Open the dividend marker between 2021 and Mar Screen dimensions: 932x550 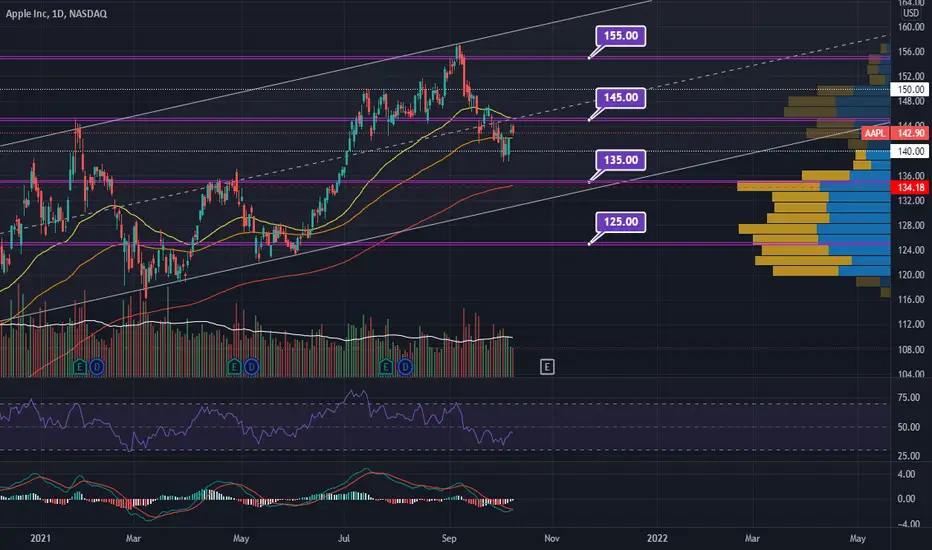tap(97, 367)
